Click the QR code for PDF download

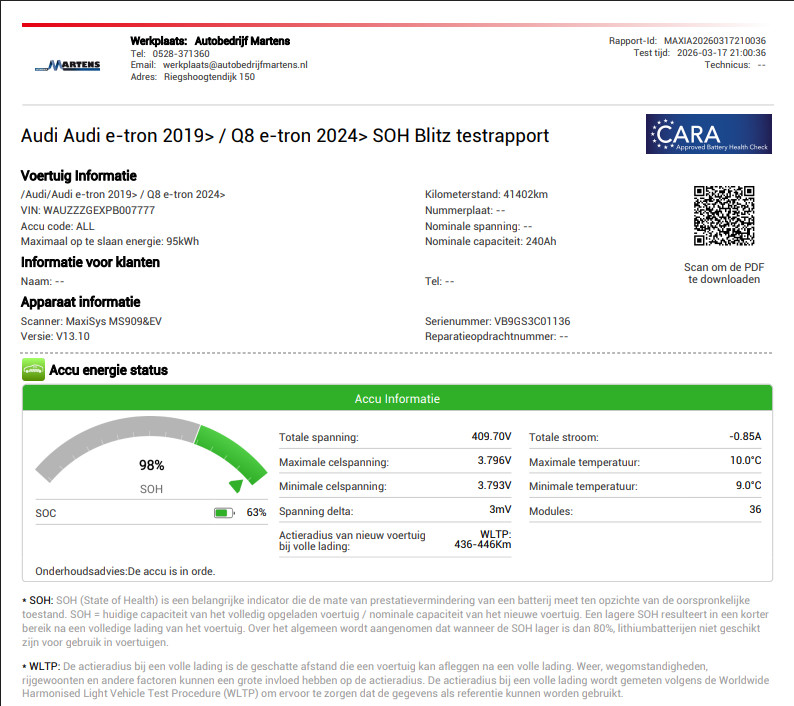coord(724,216)
